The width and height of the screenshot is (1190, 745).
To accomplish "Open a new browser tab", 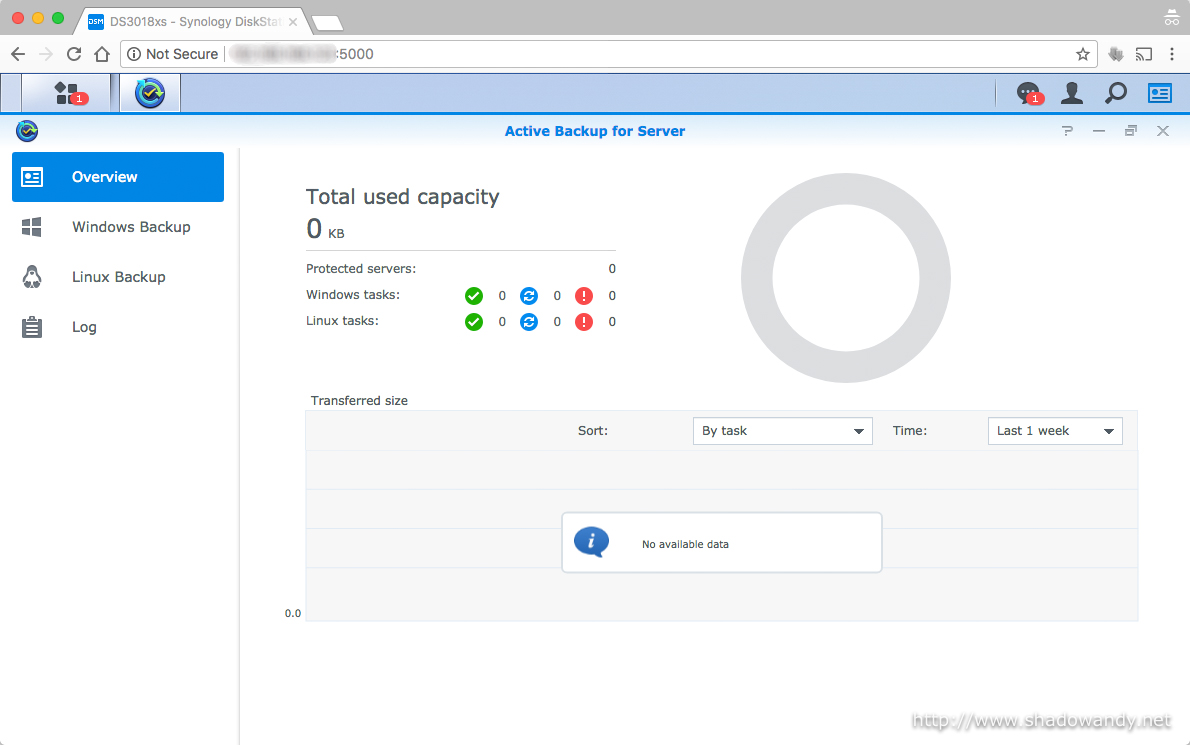I will pyautogui.click(x=327, y=23).
